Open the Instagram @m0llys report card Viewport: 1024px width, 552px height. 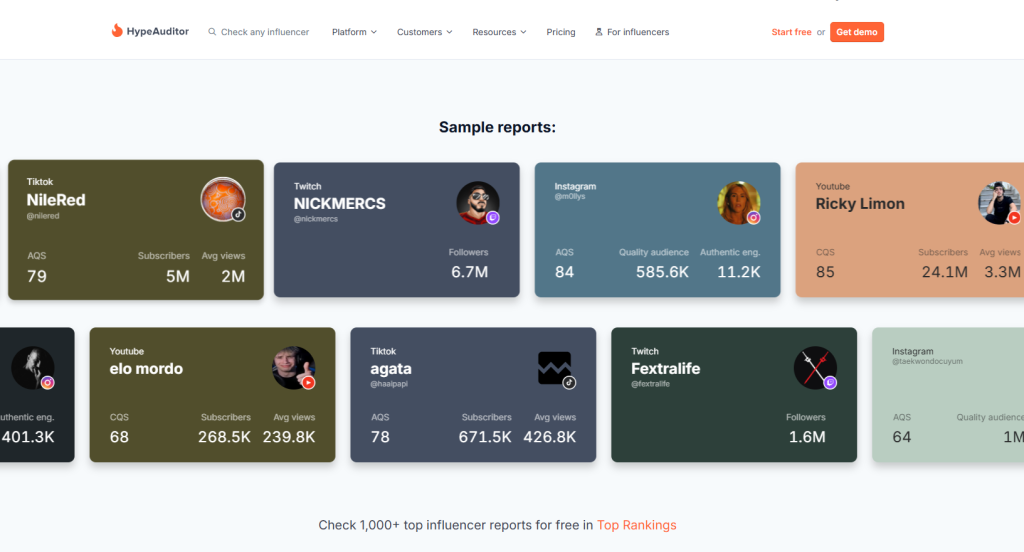point(657,230)
